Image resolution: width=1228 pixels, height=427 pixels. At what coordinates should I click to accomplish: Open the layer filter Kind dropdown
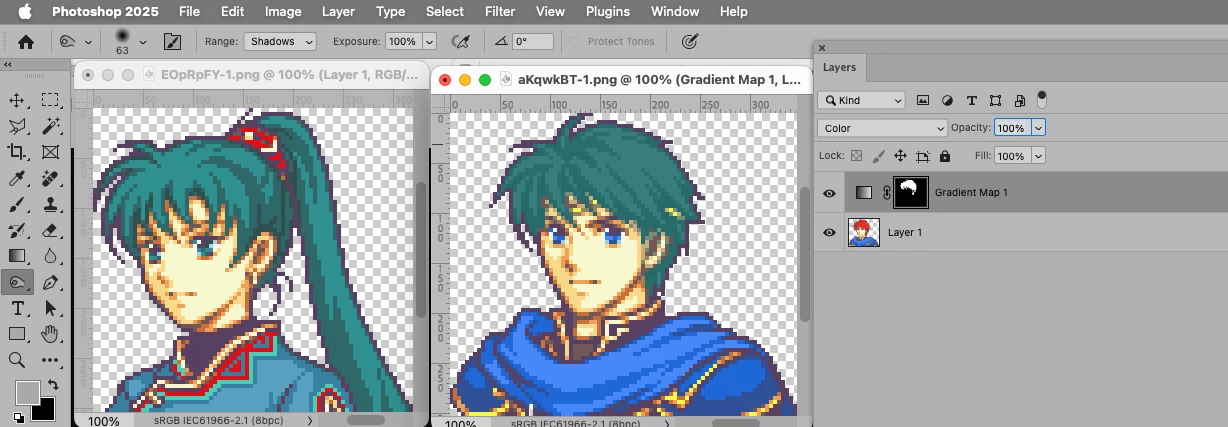[861, 100]
